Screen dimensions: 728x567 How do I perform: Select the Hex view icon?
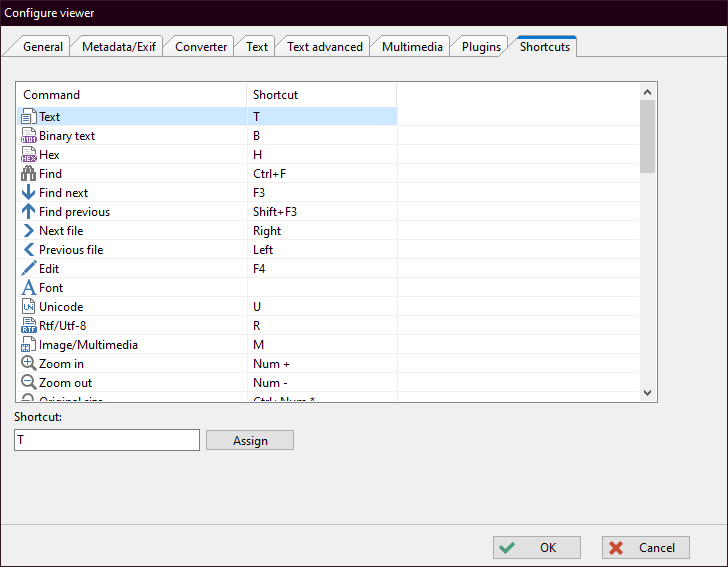coord(28,155)
